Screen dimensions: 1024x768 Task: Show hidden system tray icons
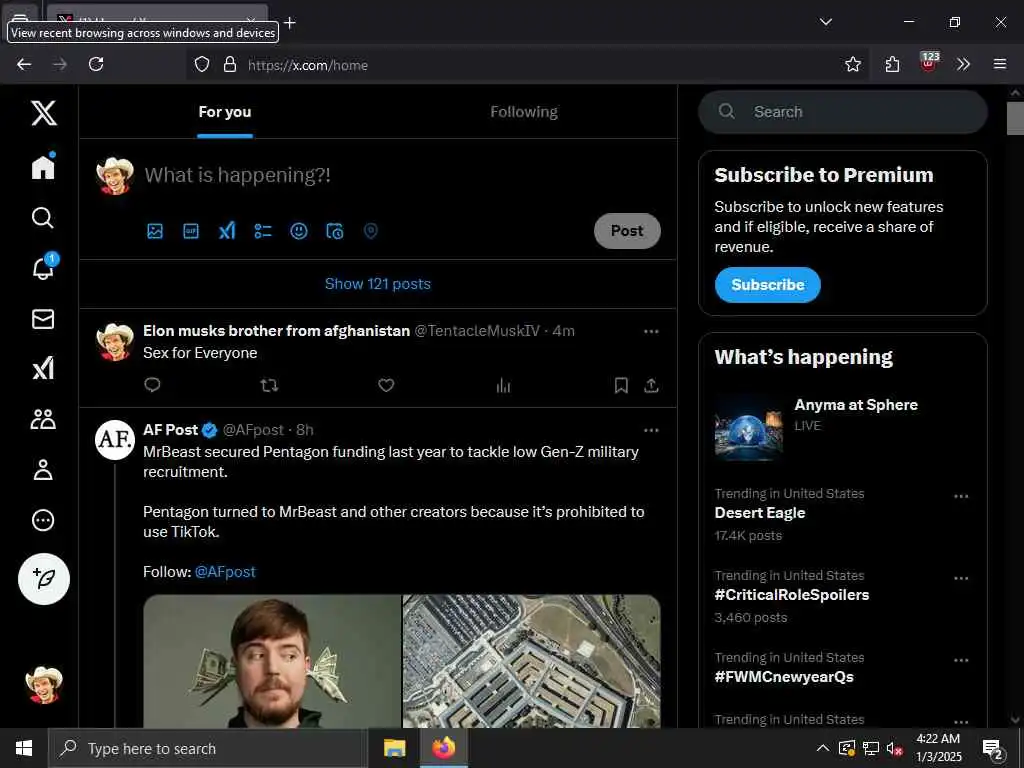(823, 748)
